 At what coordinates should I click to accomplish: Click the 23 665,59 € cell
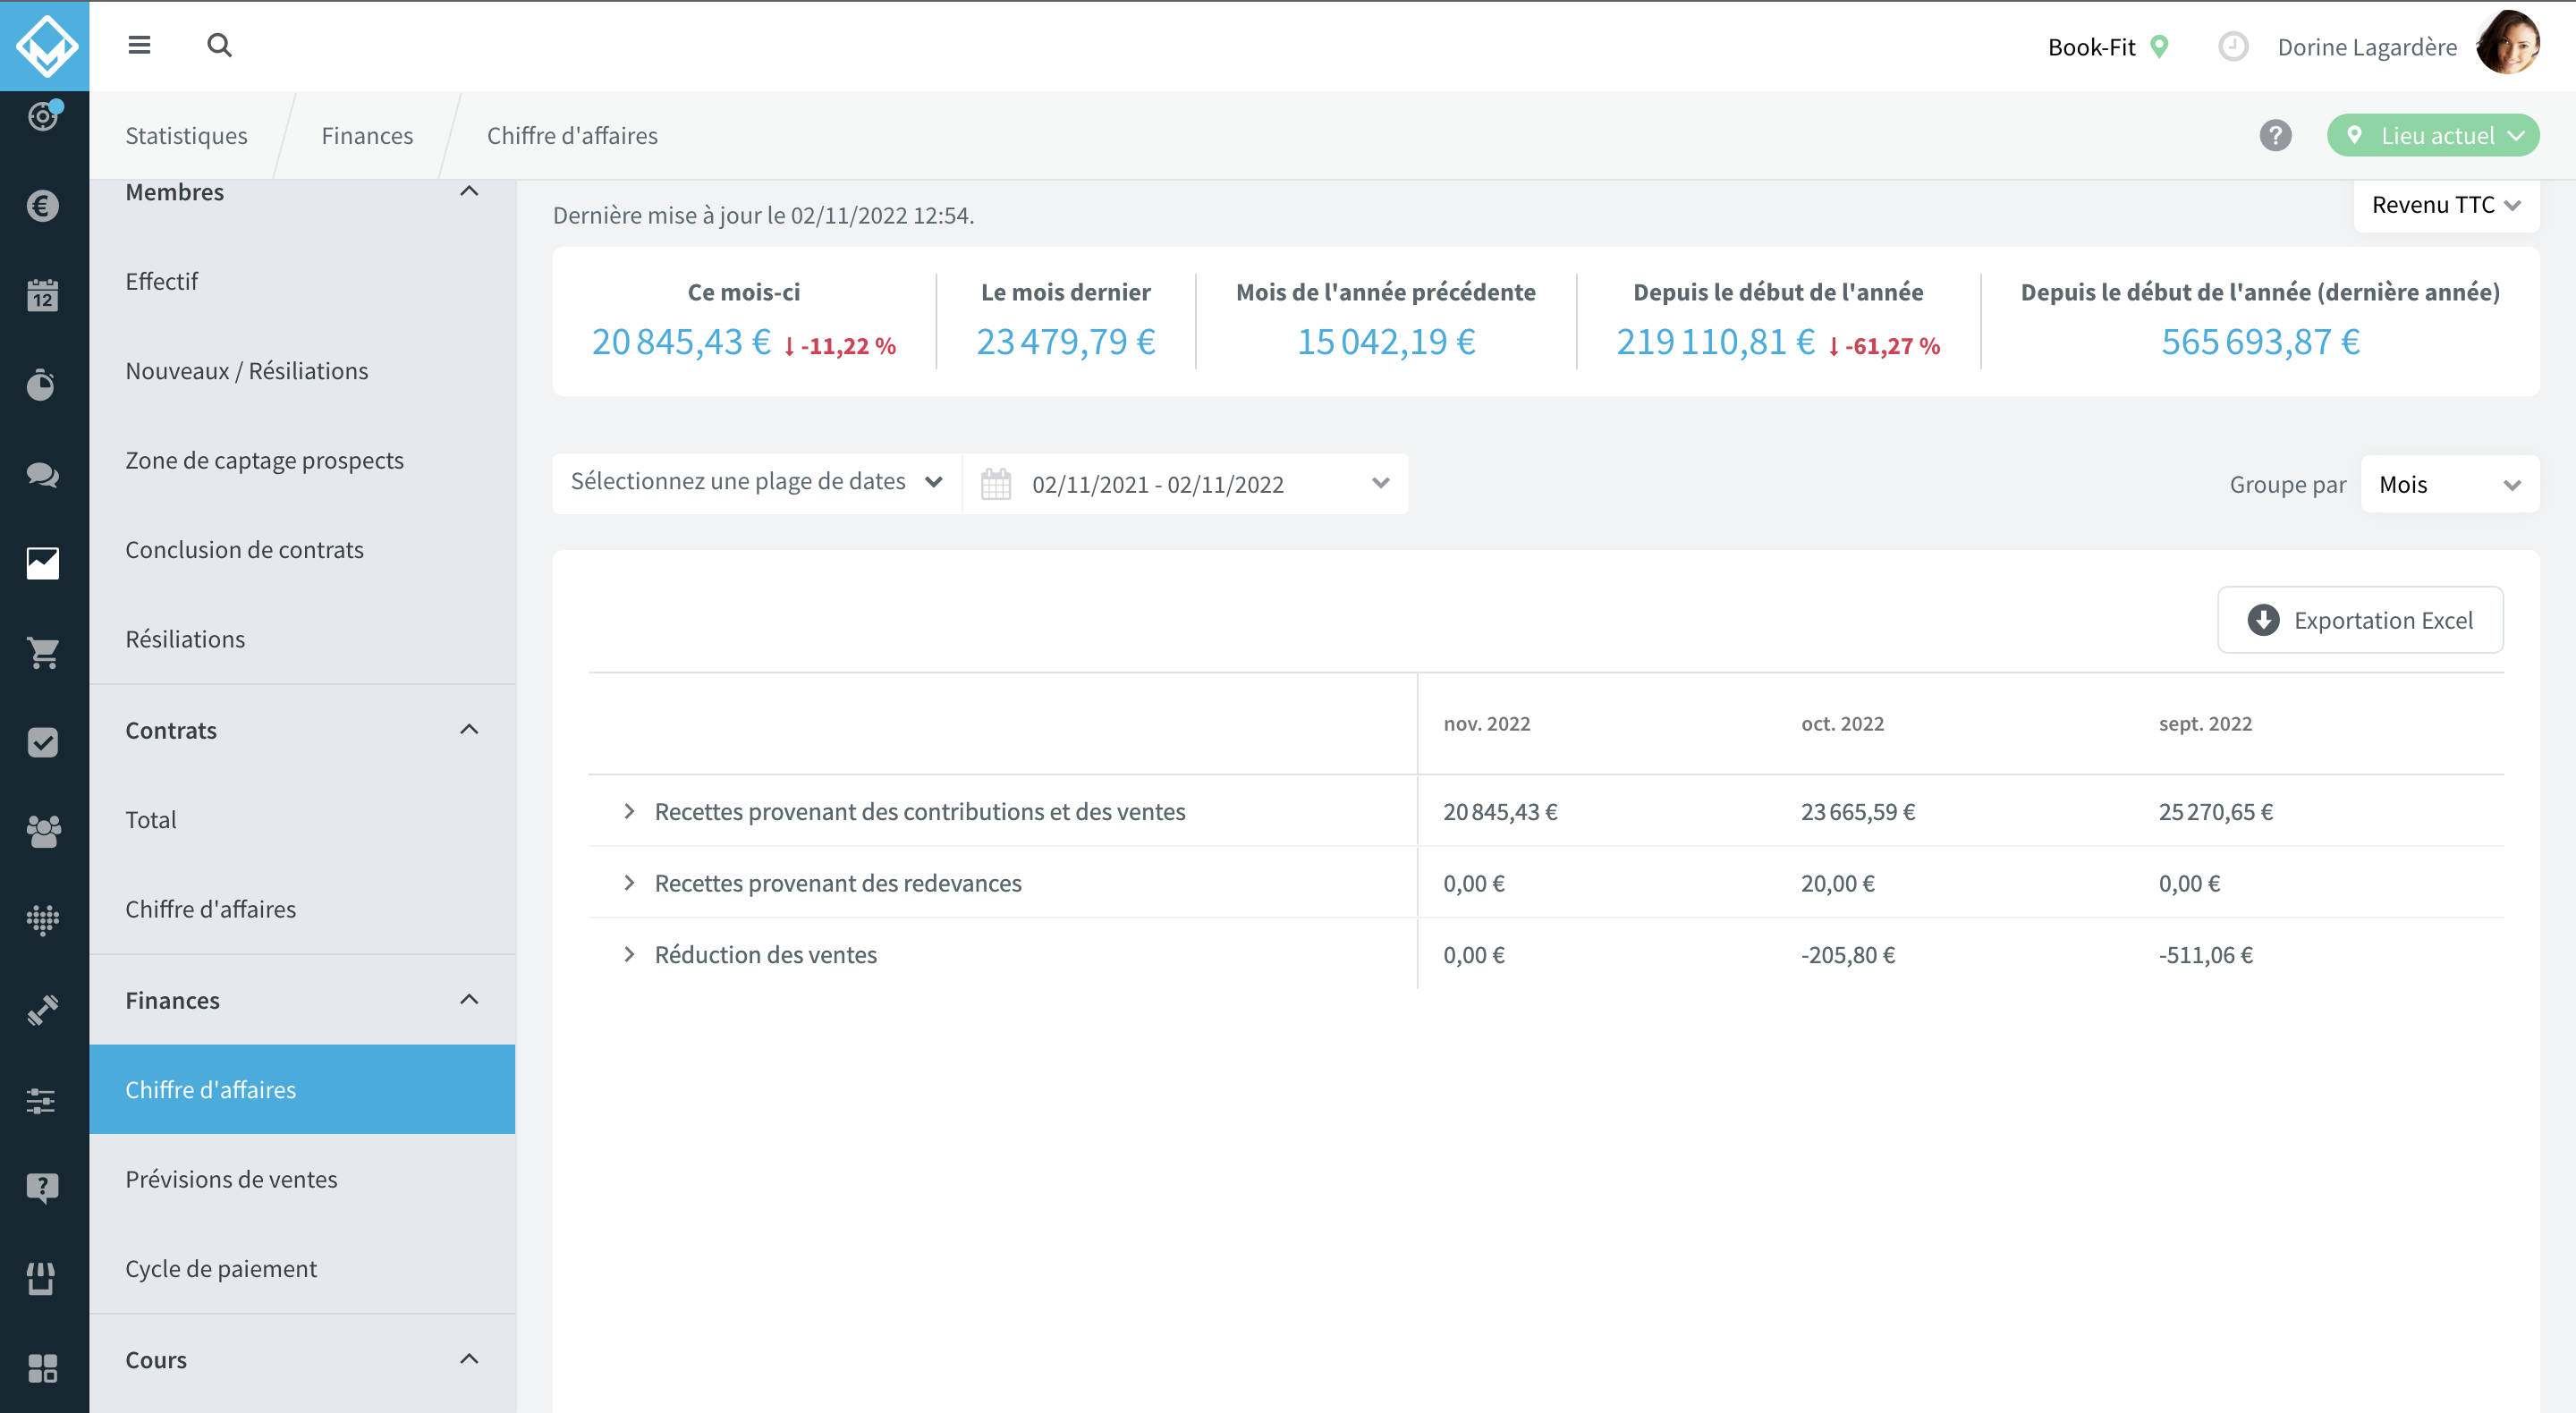[x=1858, y=811]
